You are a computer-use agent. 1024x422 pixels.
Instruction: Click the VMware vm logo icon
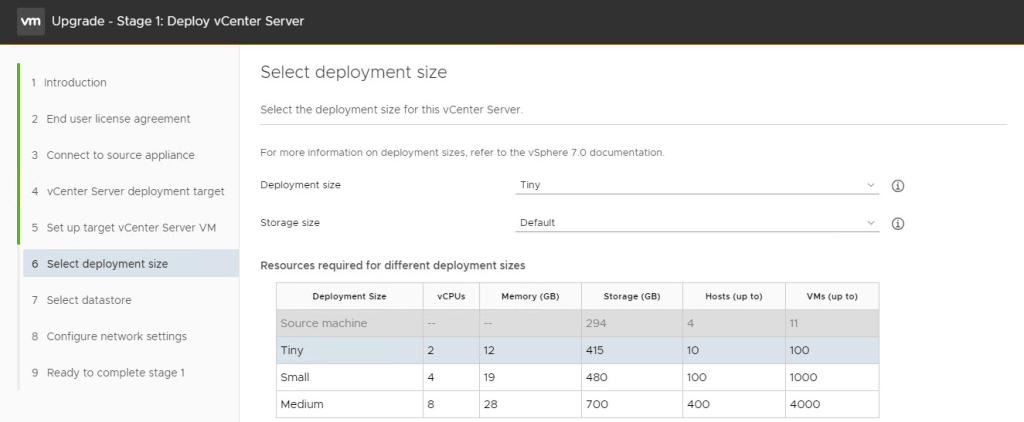[30, 21]
